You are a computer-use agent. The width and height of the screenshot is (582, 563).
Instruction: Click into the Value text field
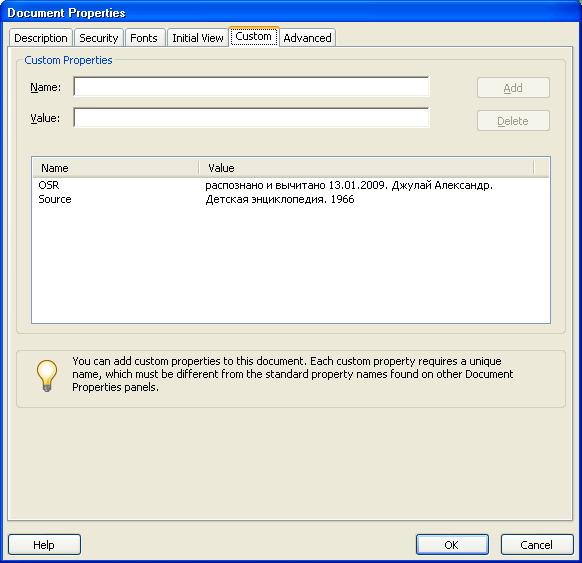[x=251, y=117]
